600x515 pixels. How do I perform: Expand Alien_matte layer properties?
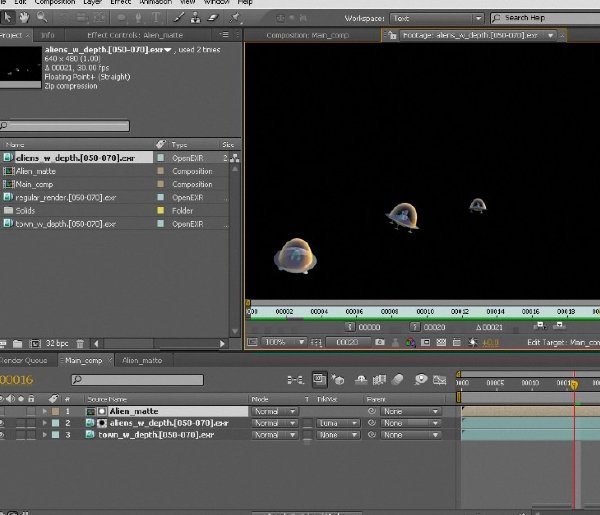point(45,411)
